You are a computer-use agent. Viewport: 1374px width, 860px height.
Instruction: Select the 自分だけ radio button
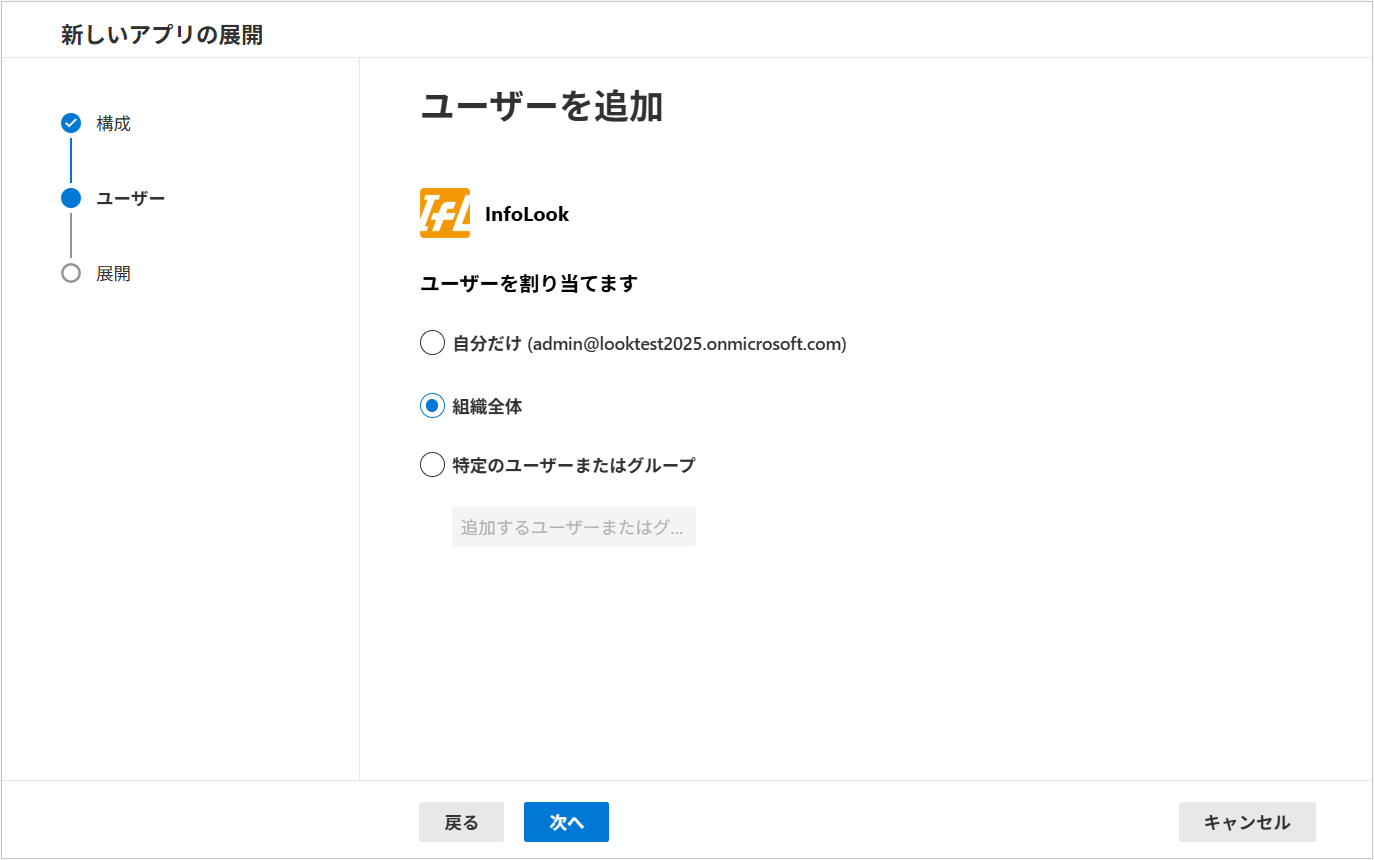432,343
